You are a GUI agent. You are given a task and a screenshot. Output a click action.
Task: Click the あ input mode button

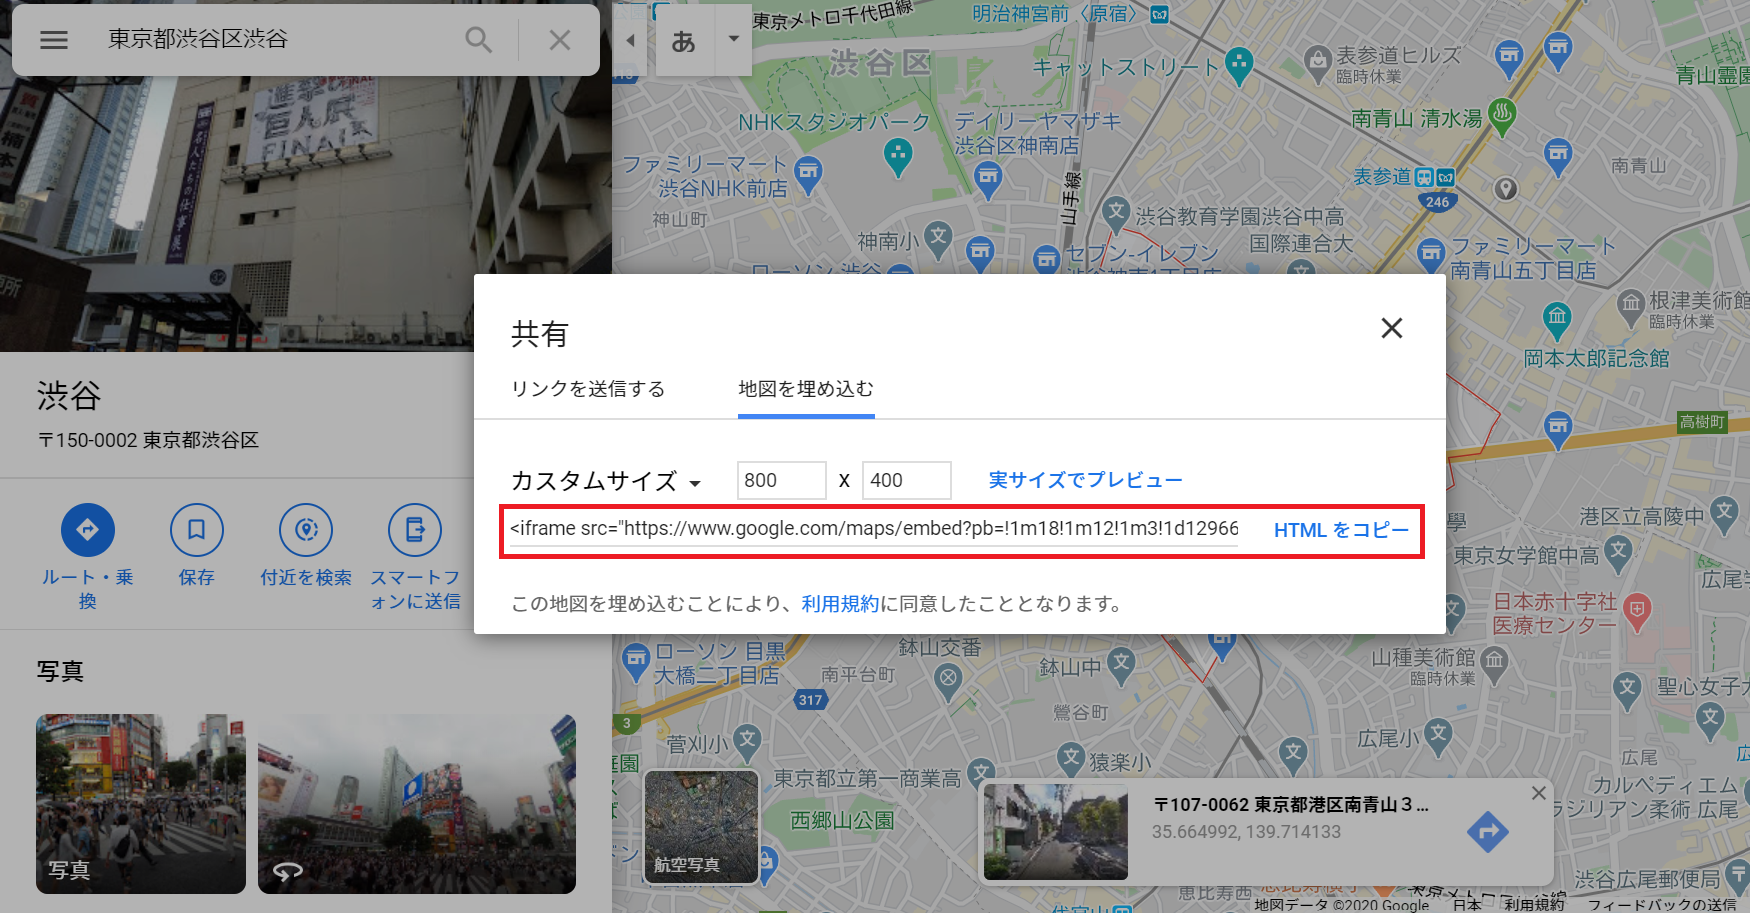pos(684,41)
